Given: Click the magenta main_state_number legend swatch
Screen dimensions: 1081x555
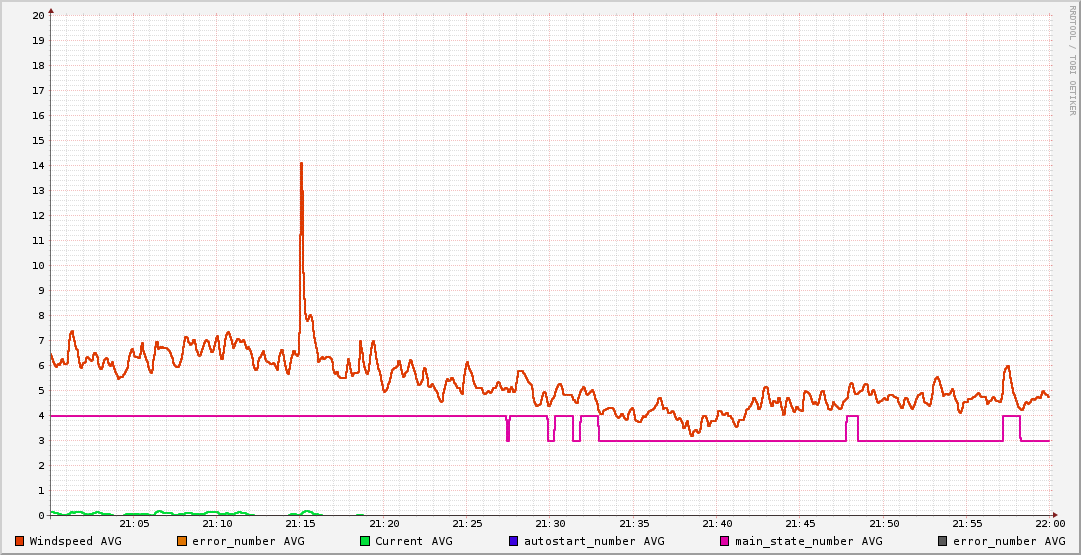Looking at the screenshot, I should point(724,541).
